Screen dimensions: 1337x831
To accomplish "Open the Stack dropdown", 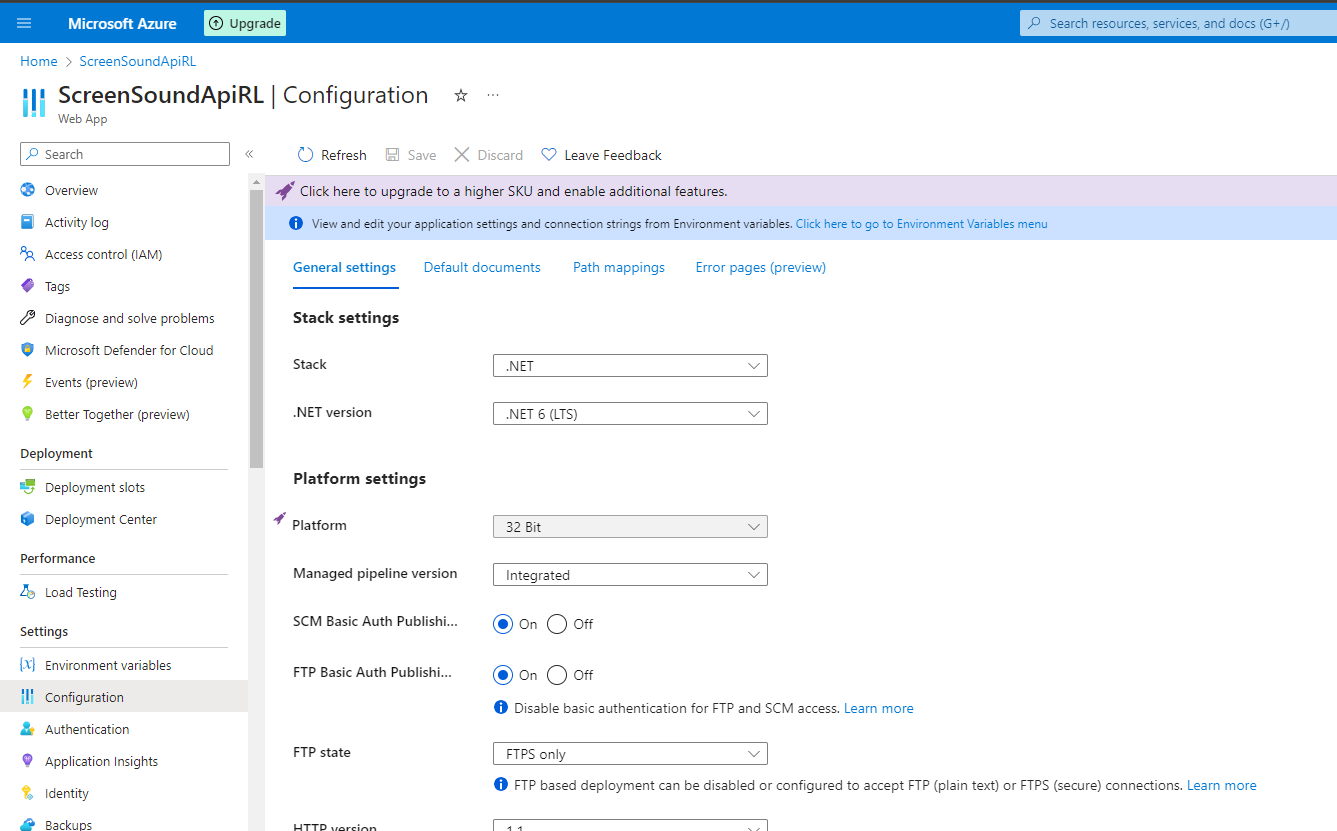I will [x=630, y=366].
